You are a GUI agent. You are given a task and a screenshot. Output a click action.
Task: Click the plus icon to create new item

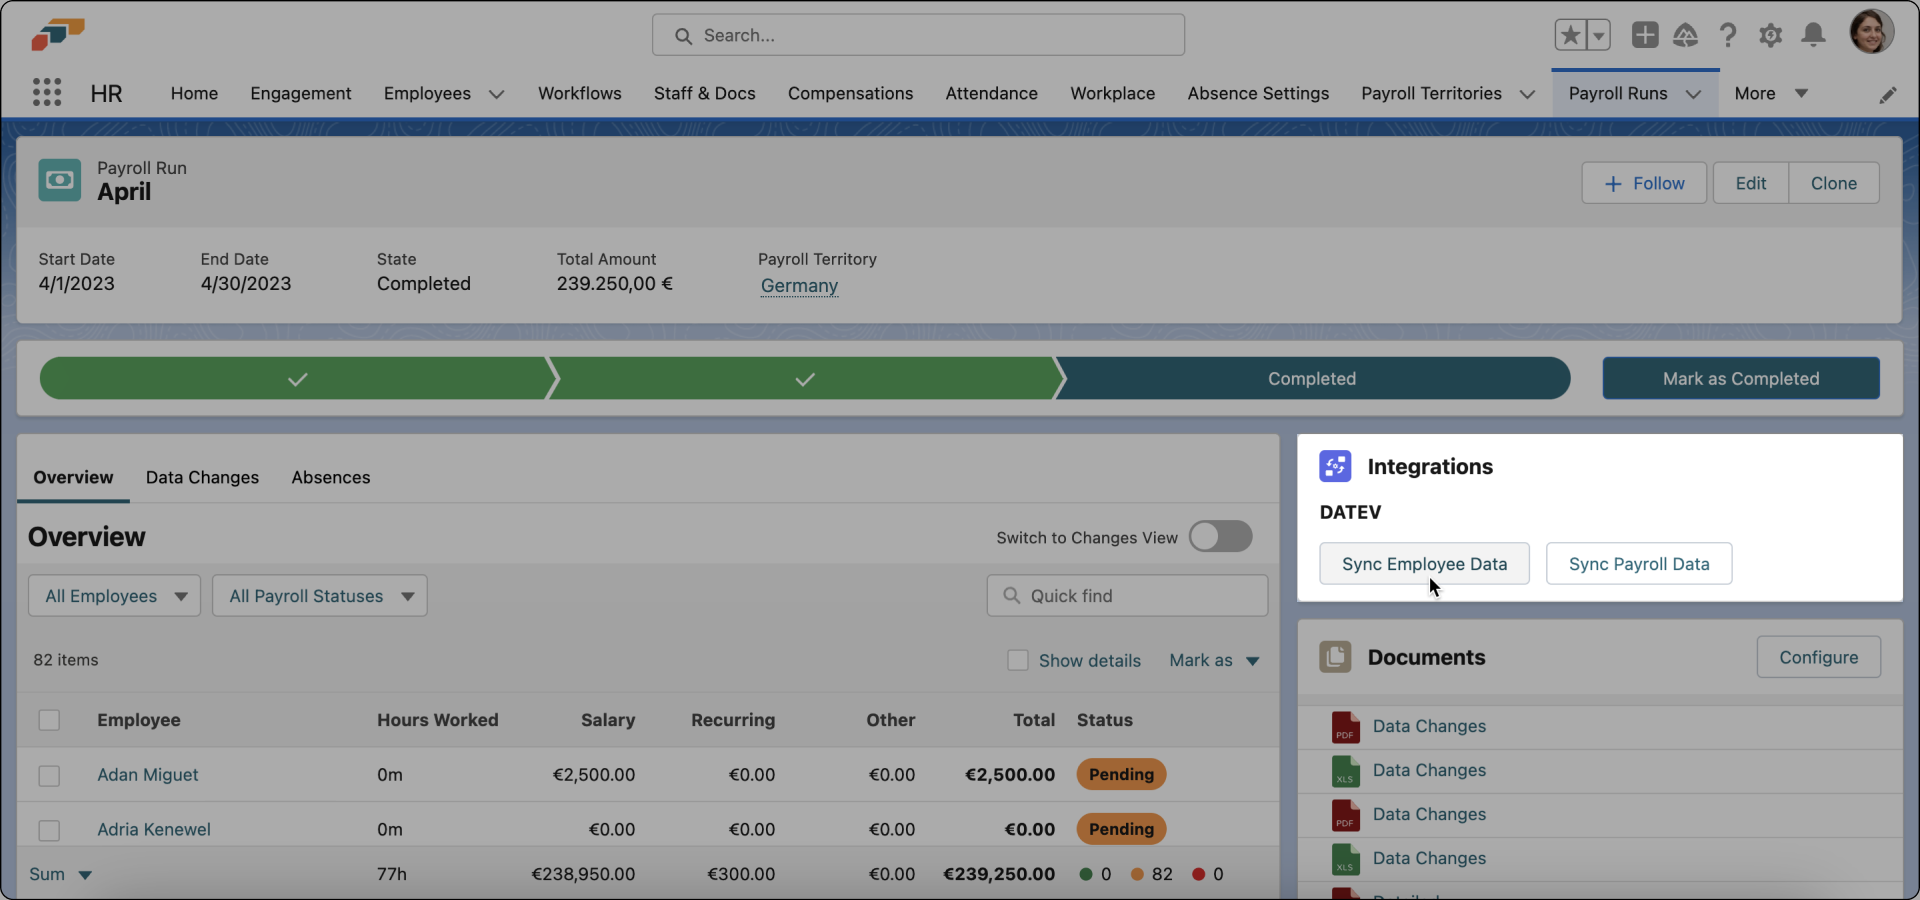(1644, 34)
